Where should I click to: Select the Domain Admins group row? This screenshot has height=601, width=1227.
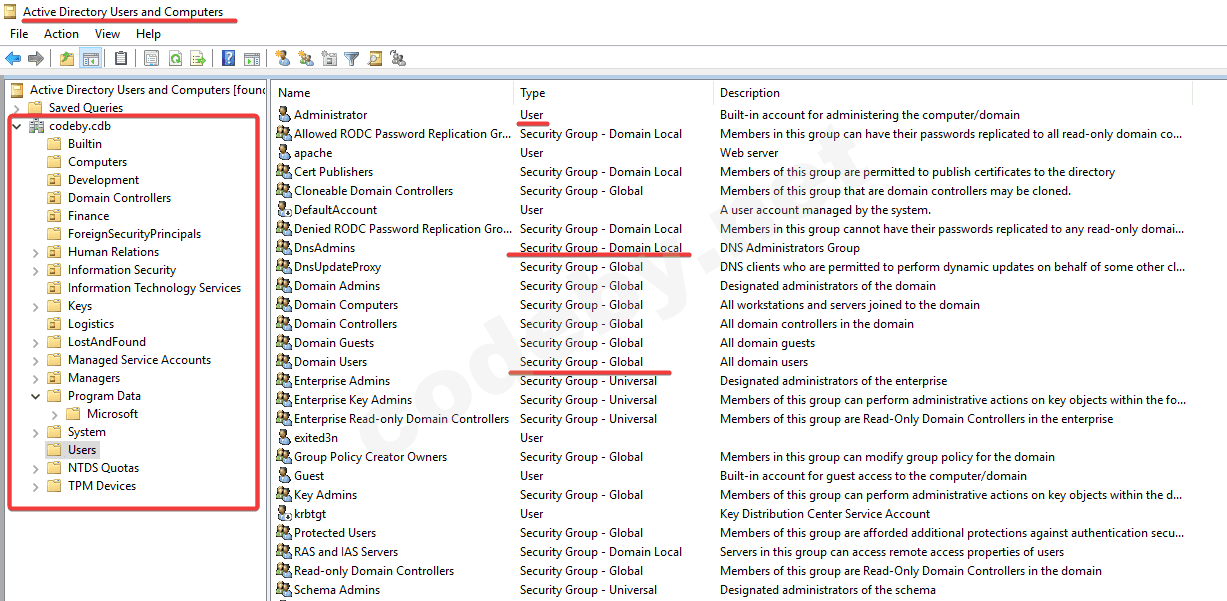tap(733, 286)
